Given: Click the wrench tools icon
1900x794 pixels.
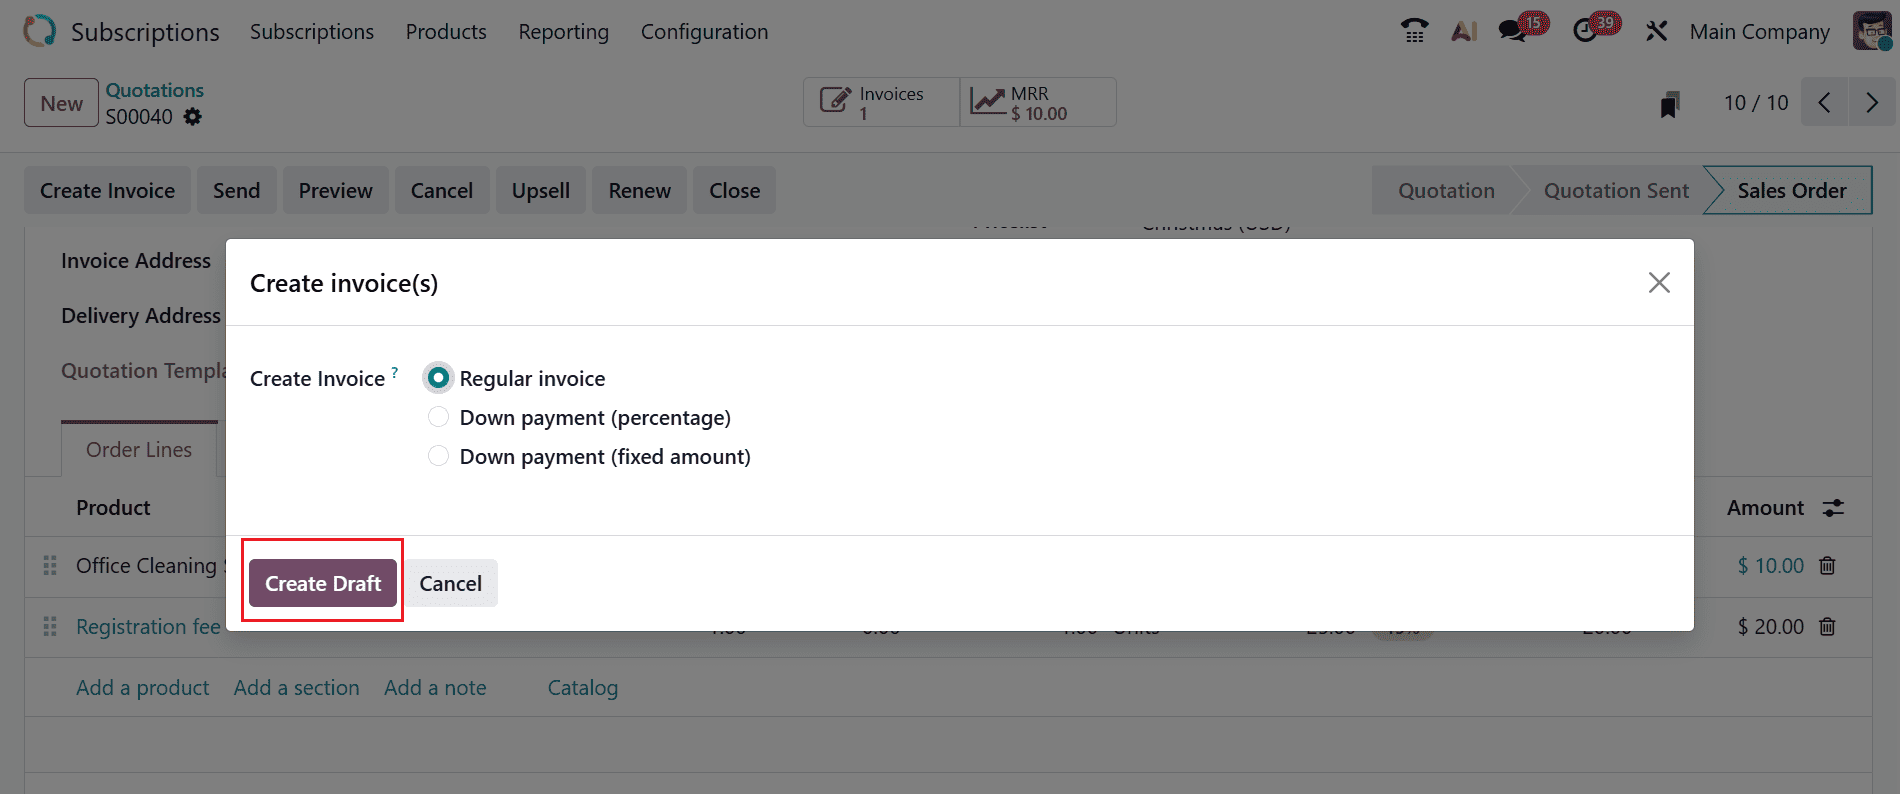Looking at the screenshot, I should [1656, 31].
